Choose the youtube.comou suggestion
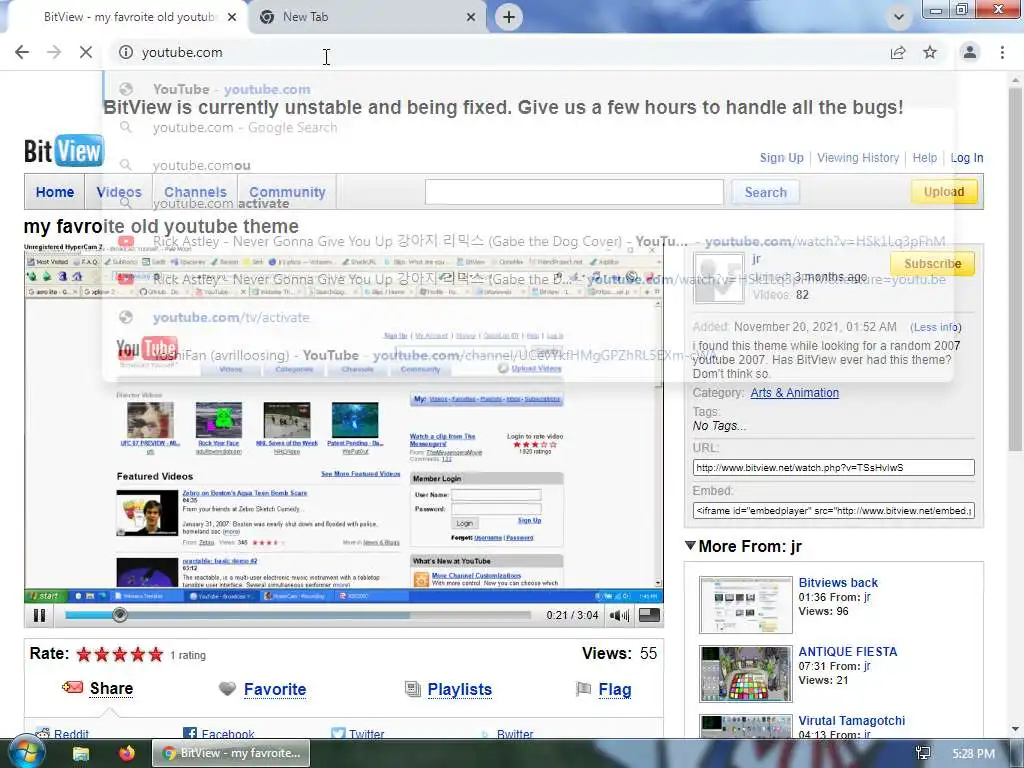1024x768 pixels. [527, 165]
